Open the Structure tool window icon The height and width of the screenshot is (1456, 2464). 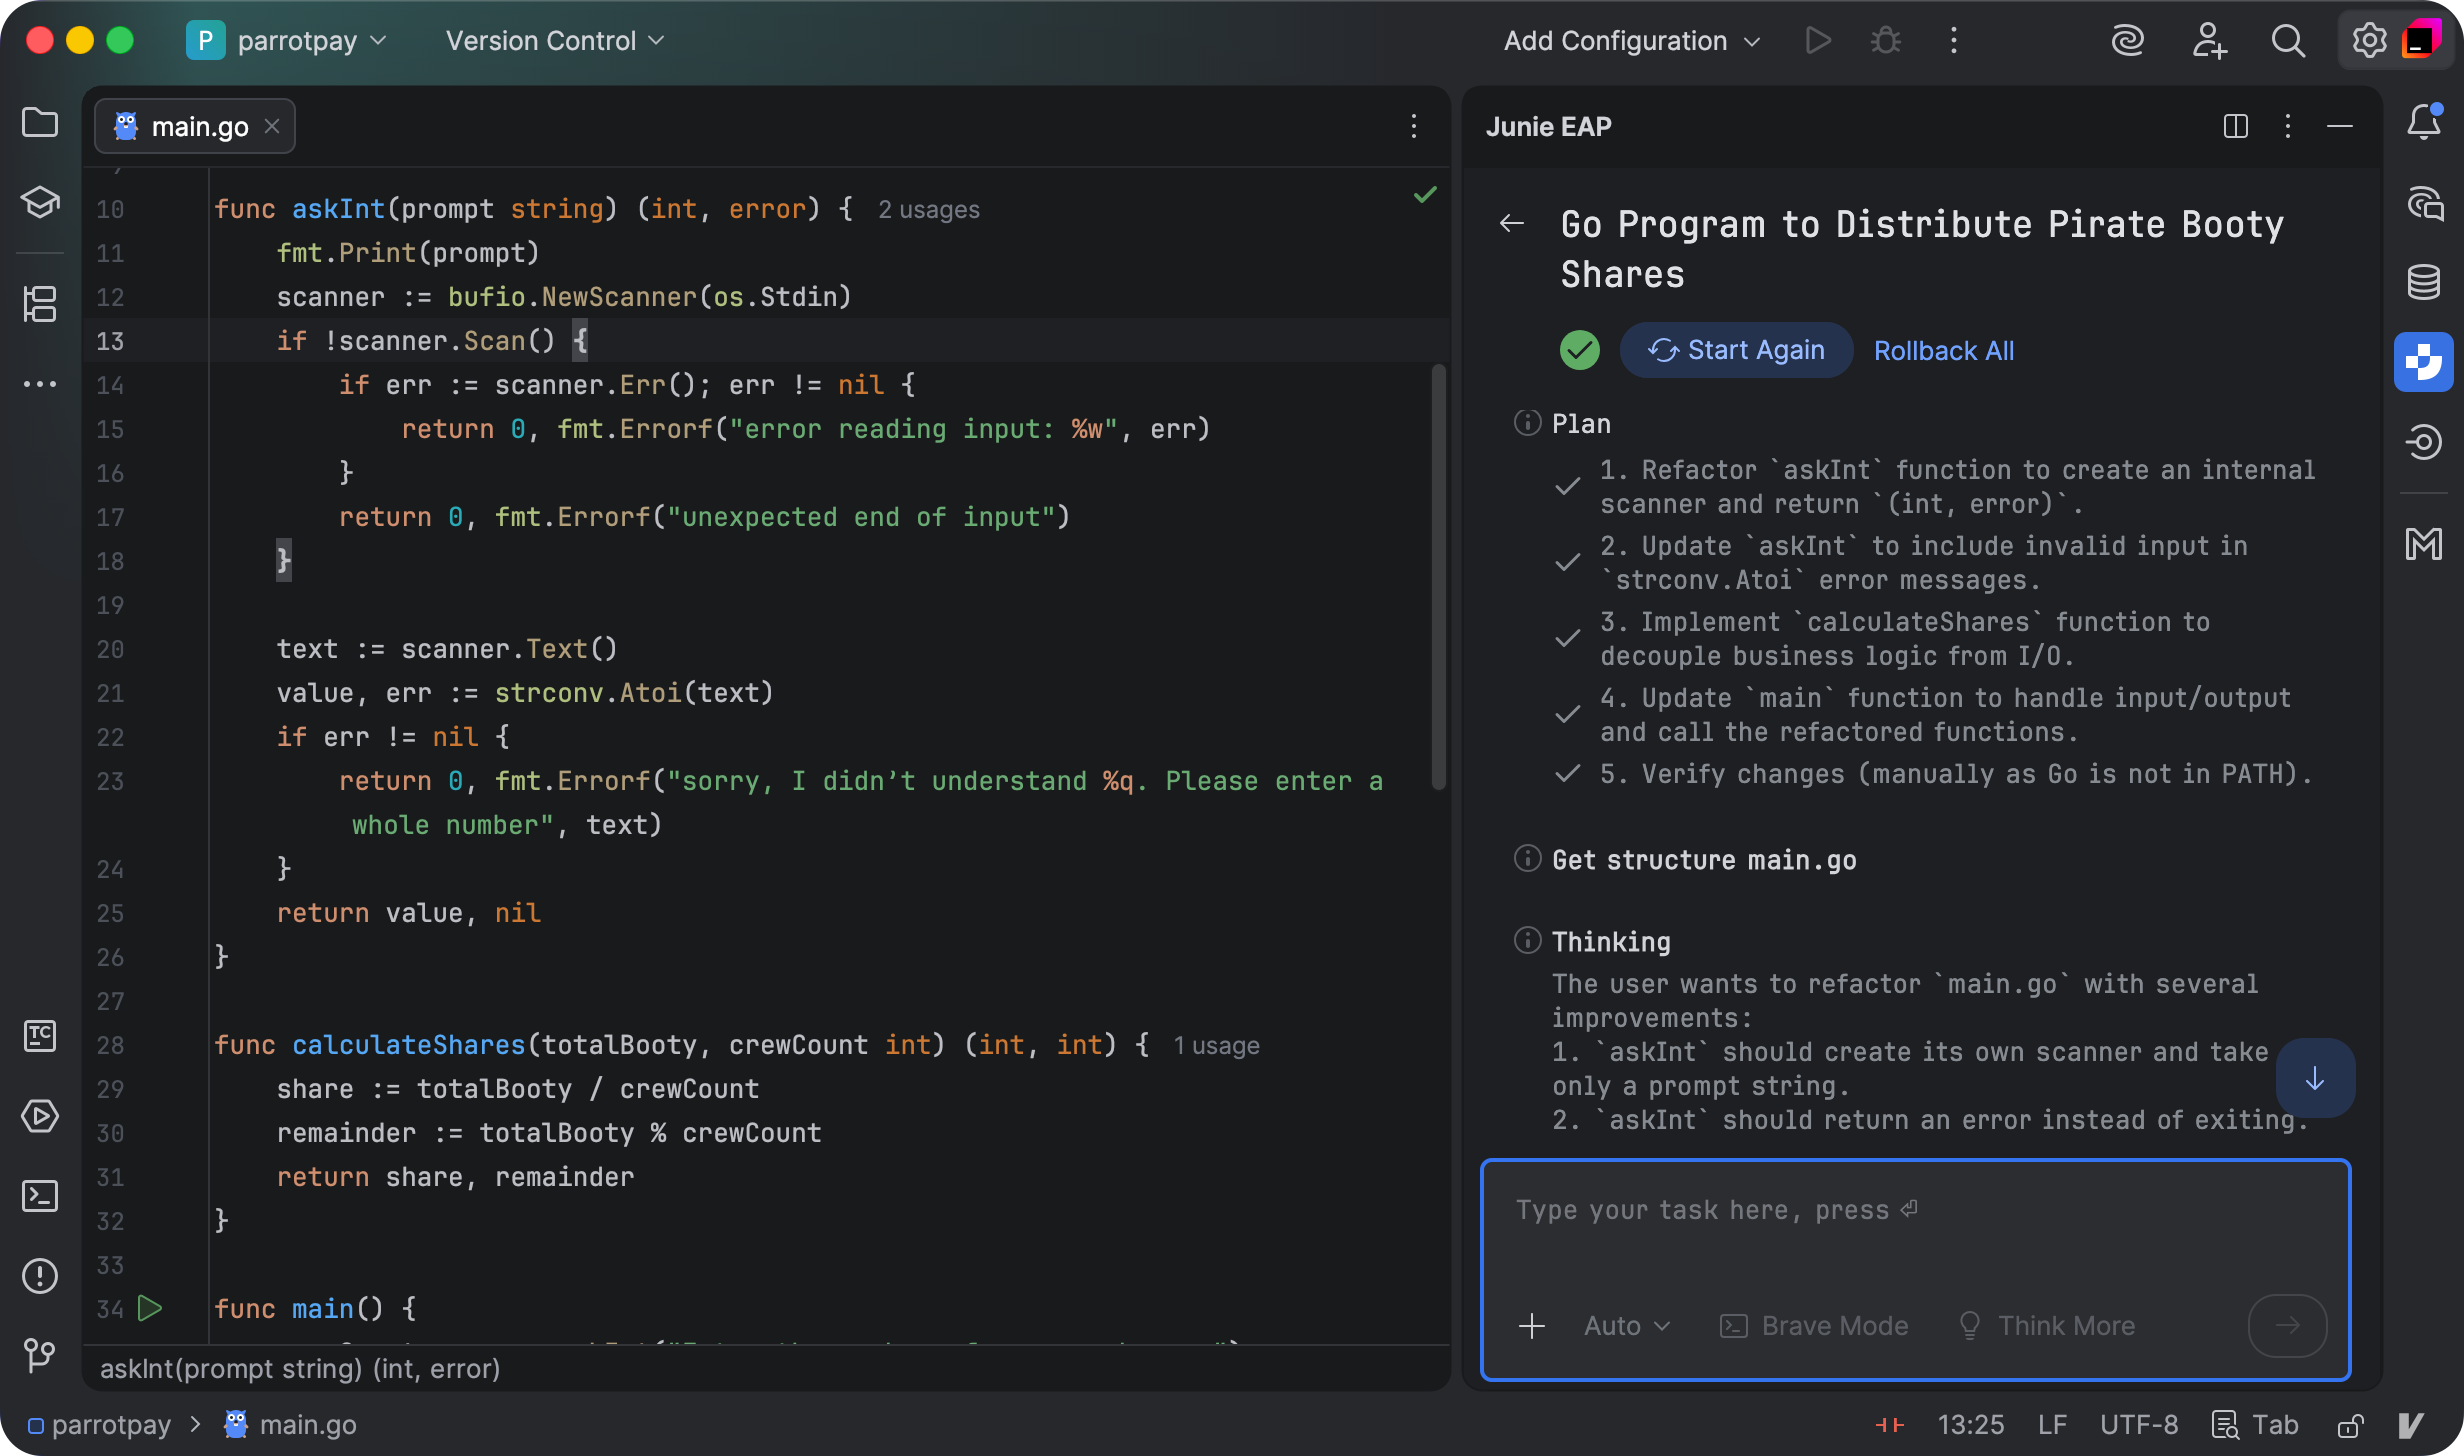[x=40, y=304]
